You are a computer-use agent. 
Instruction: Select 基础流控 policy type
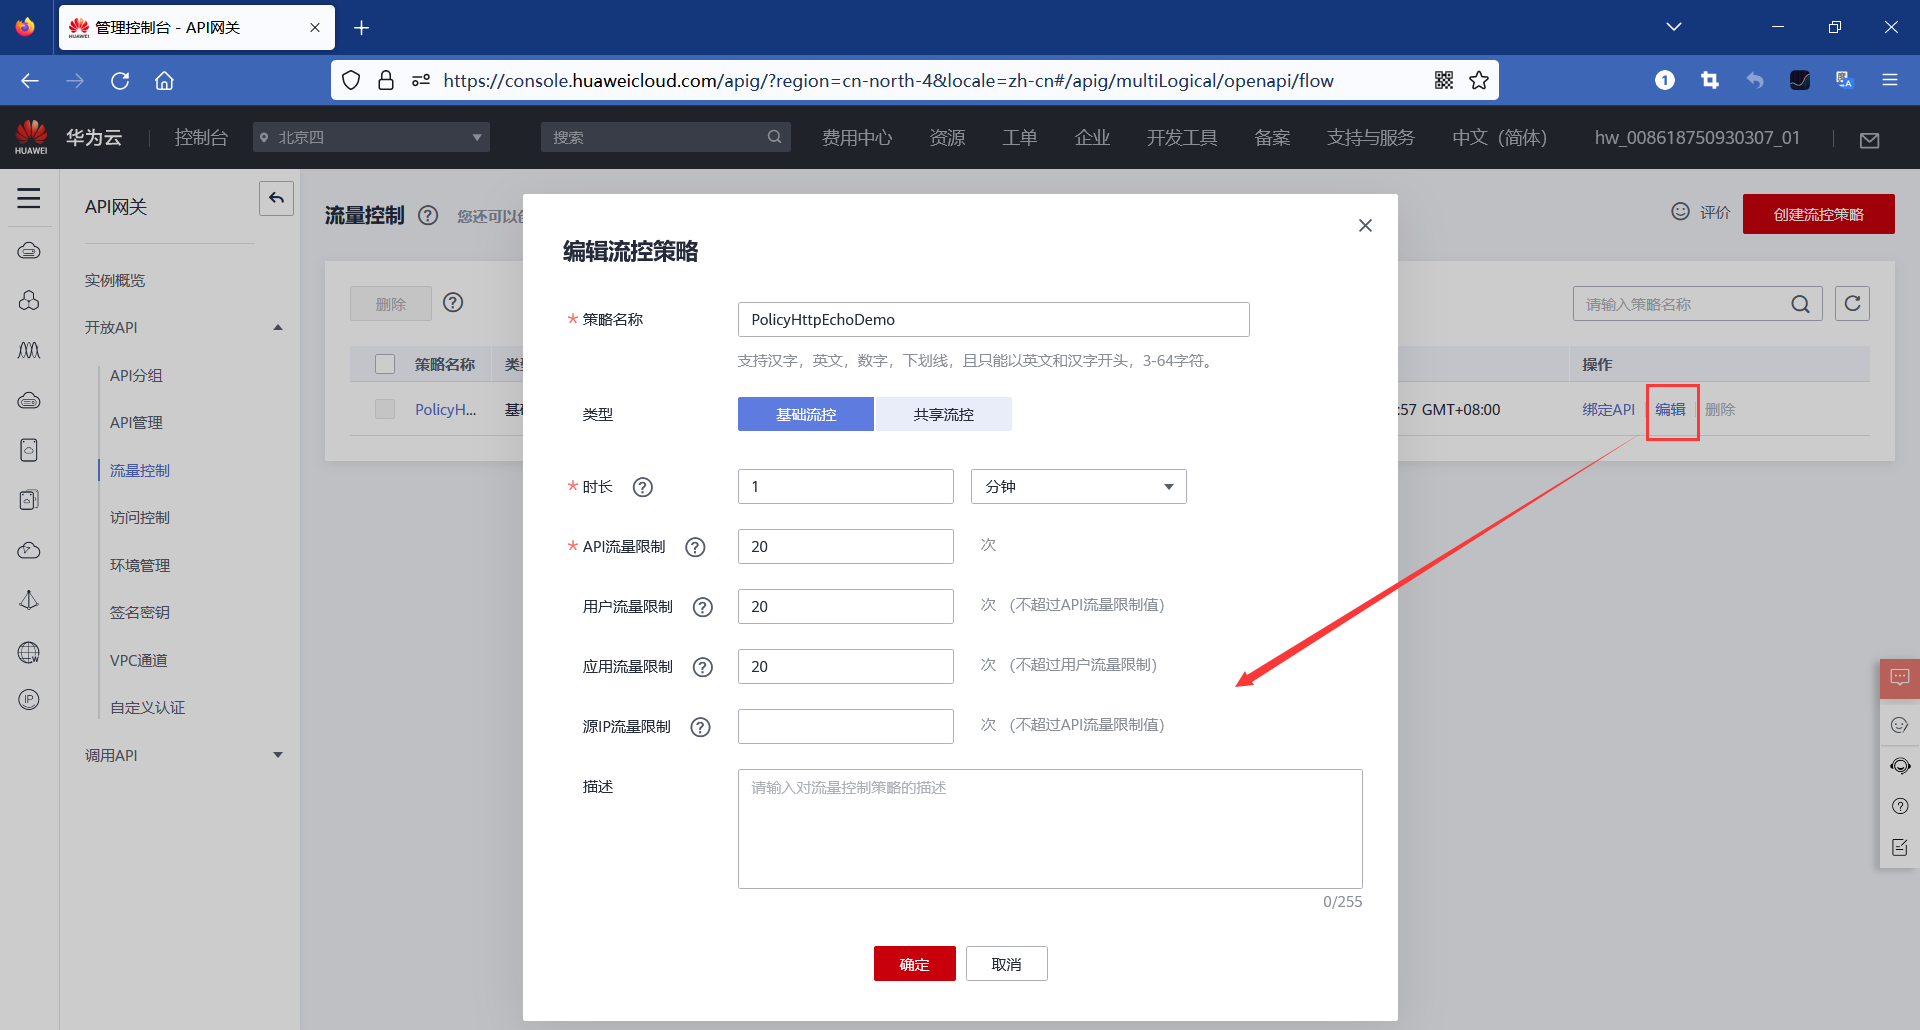(806, 414)
